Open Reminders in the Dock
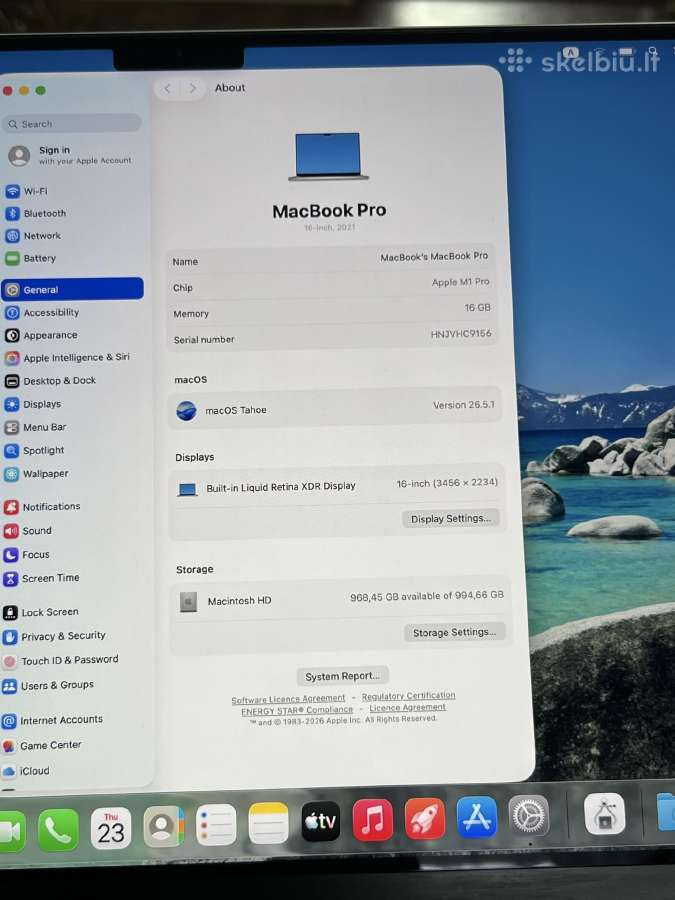The image size is (675, 900). click(x=216, y=825)
